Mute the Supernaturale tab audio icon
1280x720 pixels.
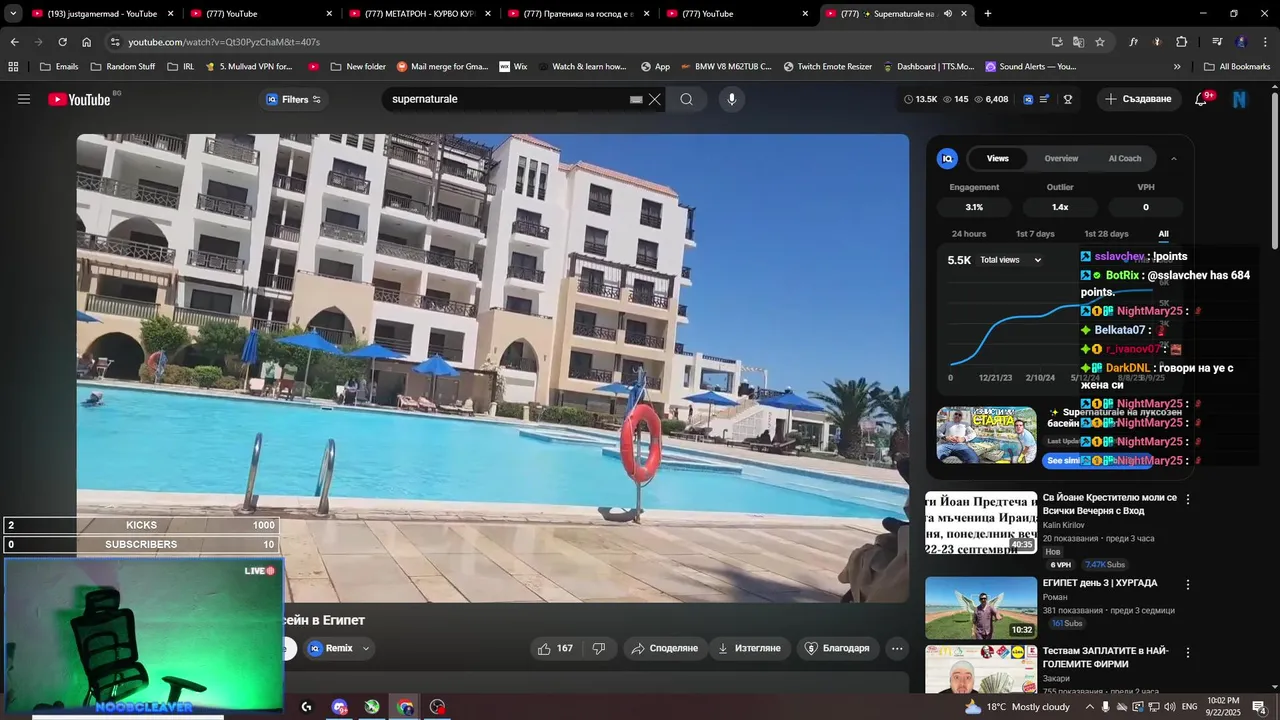click(947, 14)
